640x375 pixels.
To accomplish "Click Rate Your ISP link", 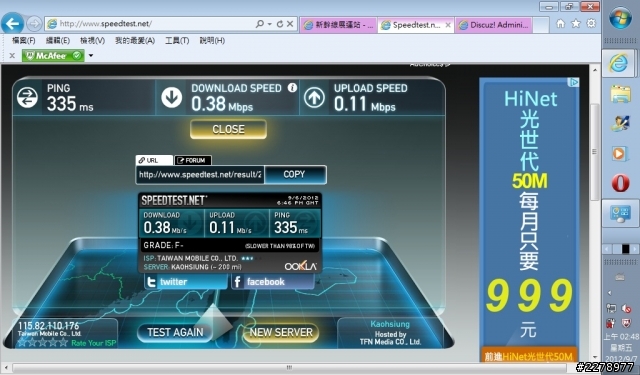I will coord(93,343).
